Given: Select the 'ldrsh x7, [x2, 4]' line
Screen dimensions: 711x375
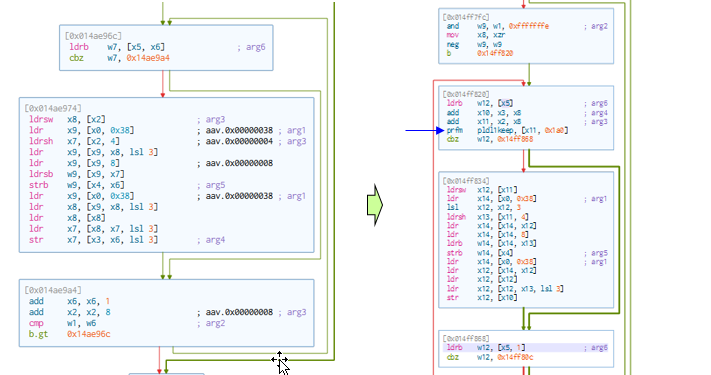Looking at the screenshot, I should (74, 141).
